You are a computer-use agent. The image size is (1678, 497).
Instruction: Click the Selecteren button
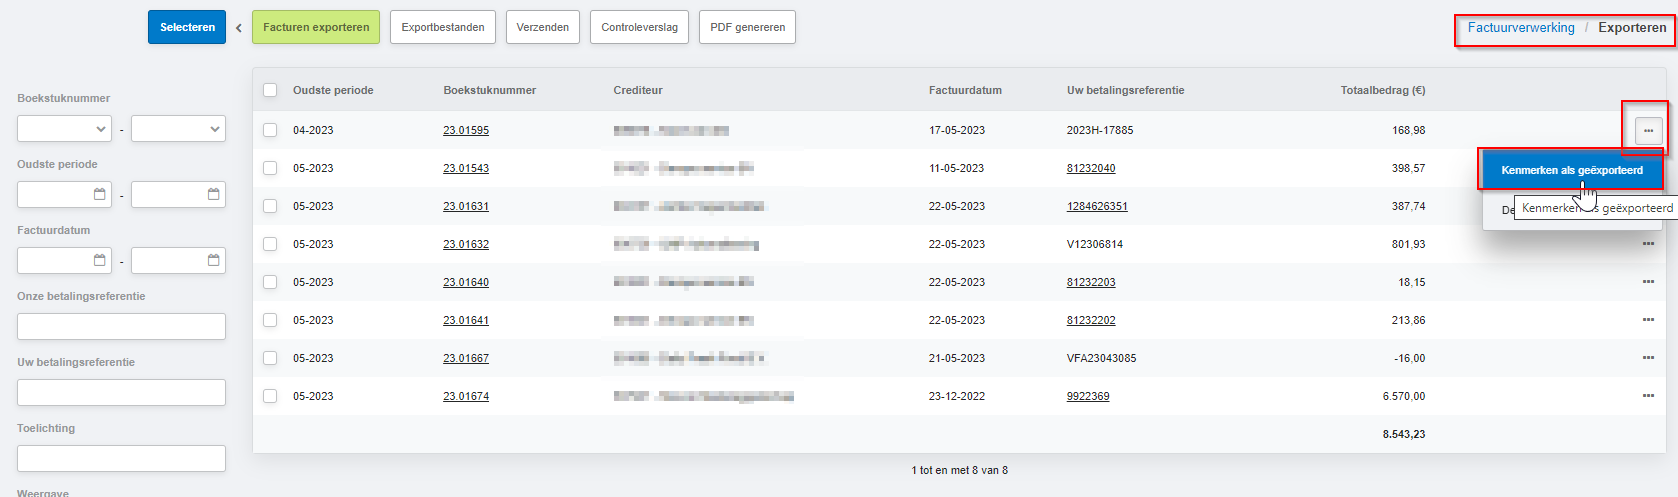coord(187,27)
